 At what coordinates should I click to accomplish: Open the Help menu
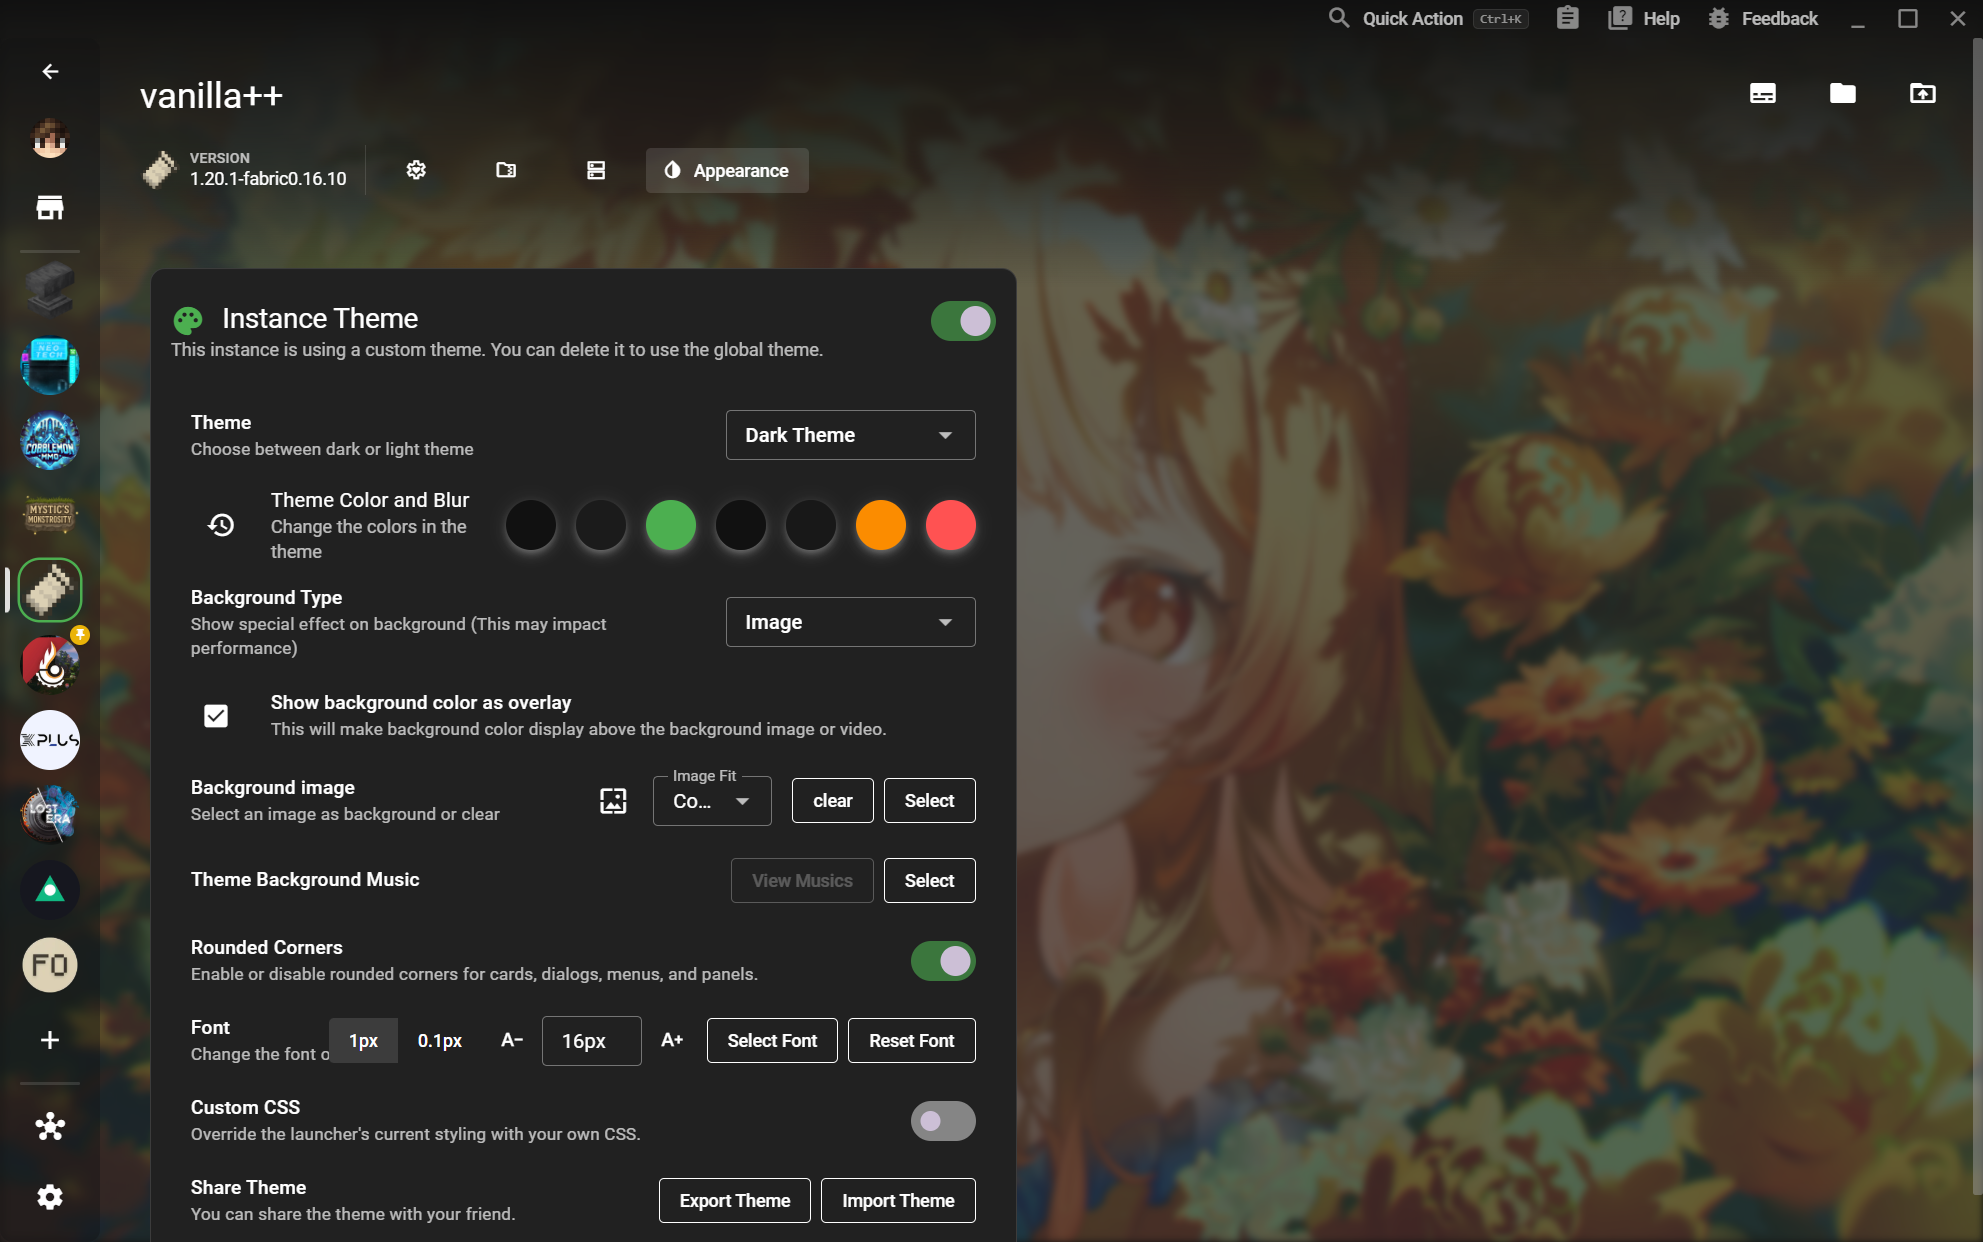[1644, 18]
